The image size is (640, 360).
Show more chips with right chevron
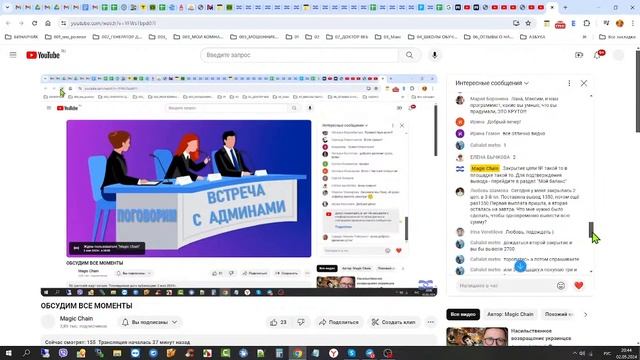585,314
